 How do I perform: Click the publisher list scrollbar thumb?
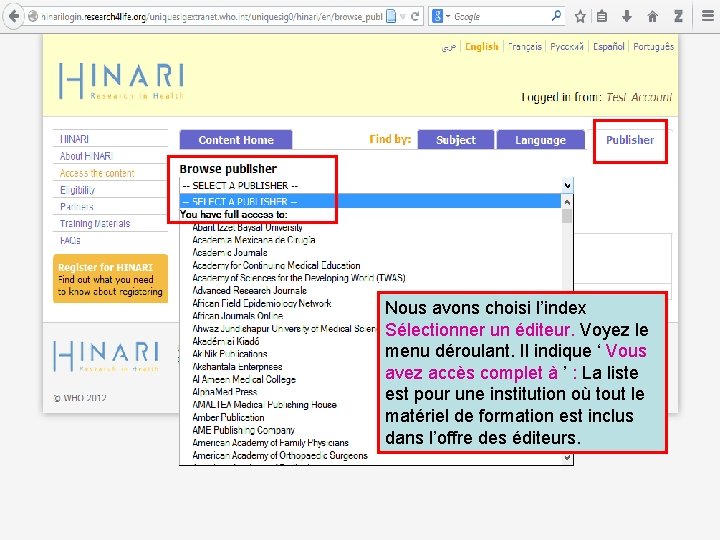pyautogui.click(x=567, y=216)
